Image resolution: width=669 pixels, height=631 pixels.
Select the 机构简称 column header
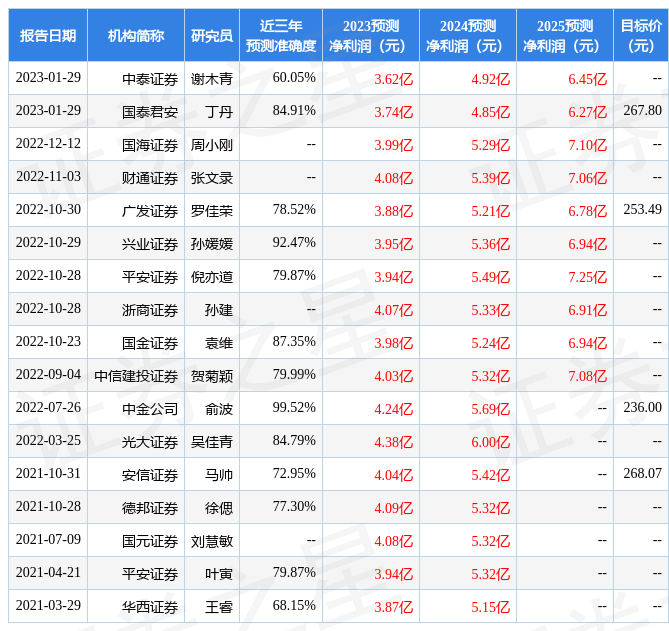pos(136,36)
